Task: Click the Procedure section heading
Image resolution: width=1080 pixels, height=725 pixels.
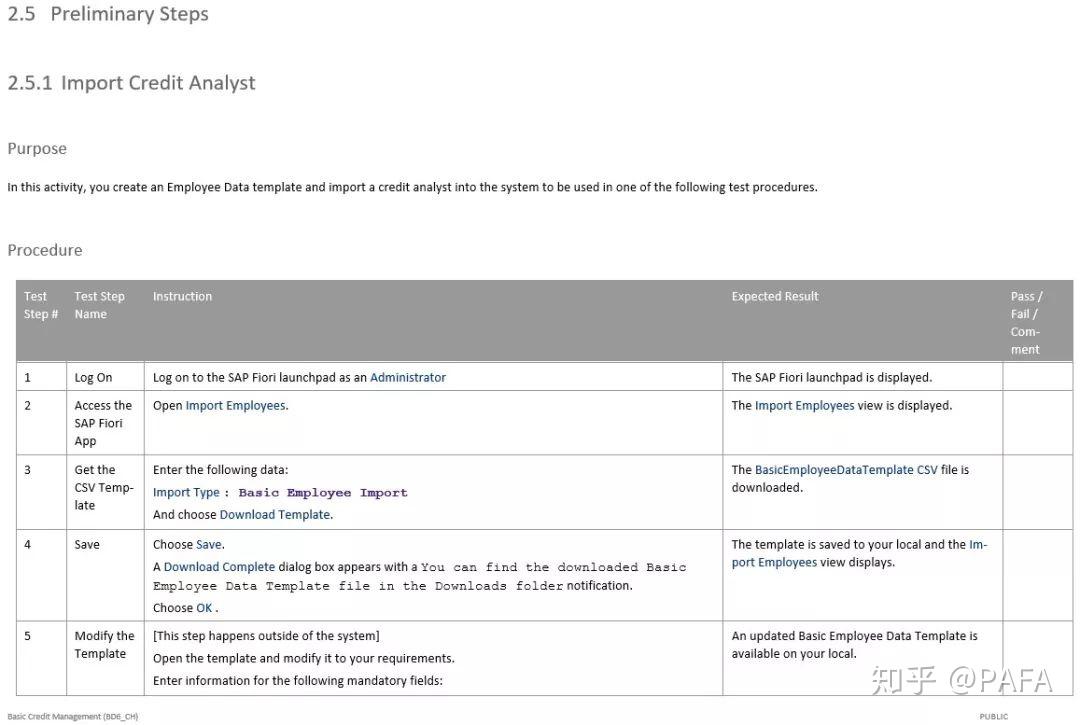Action: [43, 249]
